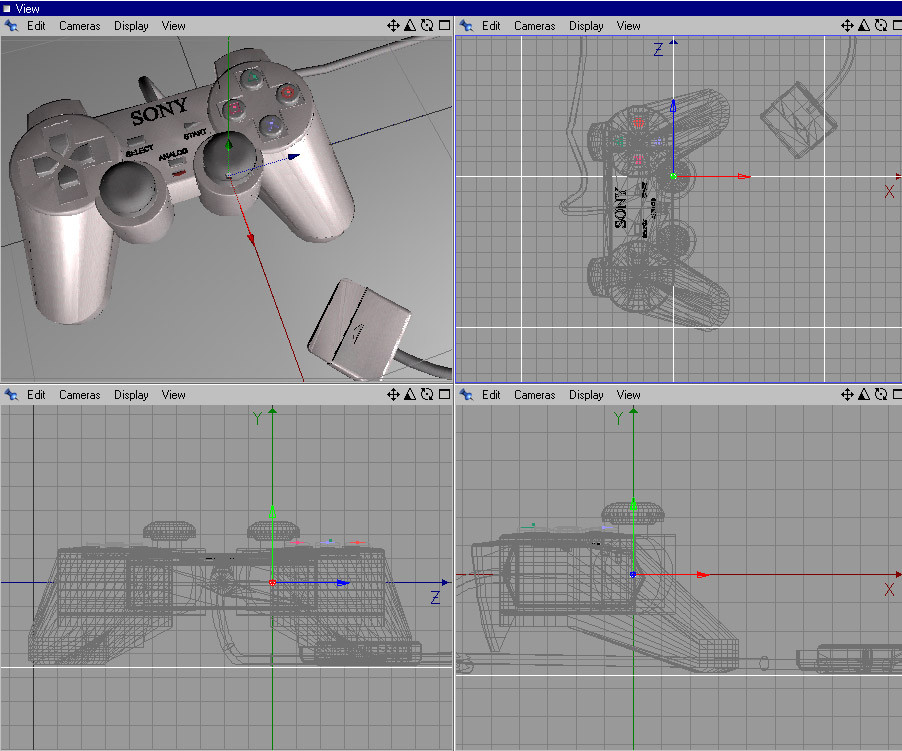Image resolution: width=902 pixels, height=751 pixels.
Task: Click green origin dot in top XZ viewport
Action: 673,176
